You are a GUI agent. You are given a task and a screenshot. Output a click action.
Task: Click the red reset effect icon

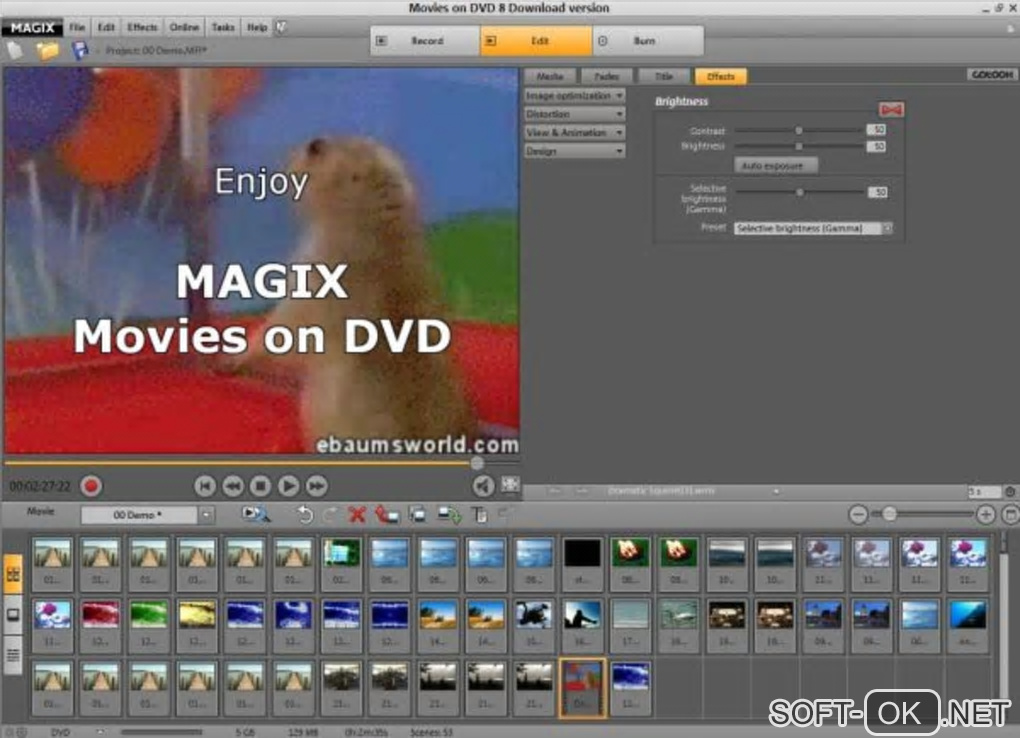click(x=891, y=109)
